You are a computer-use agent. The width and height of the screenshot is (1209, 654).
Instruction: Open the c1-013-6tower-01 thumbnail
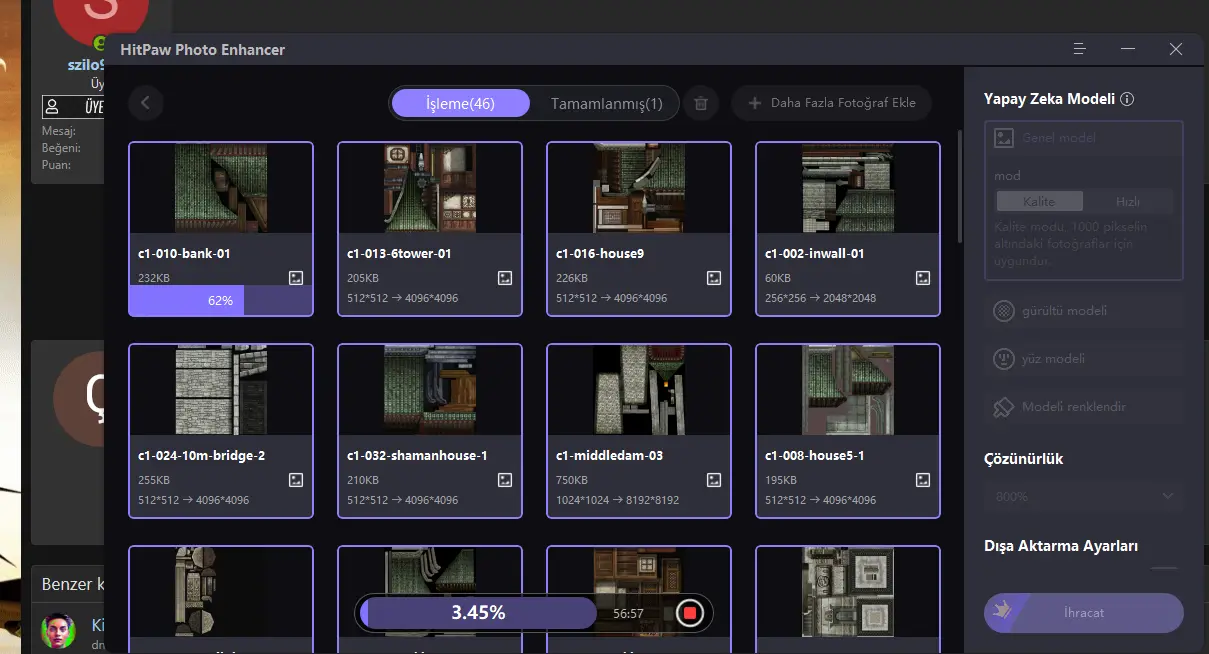(430, 188)
